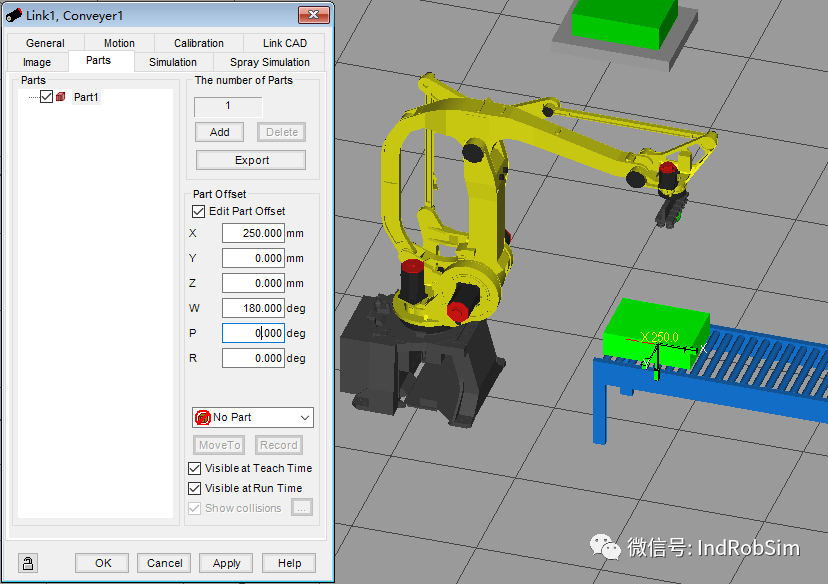Click the Z offset field

pyautogui.click(x=253, y=283)
